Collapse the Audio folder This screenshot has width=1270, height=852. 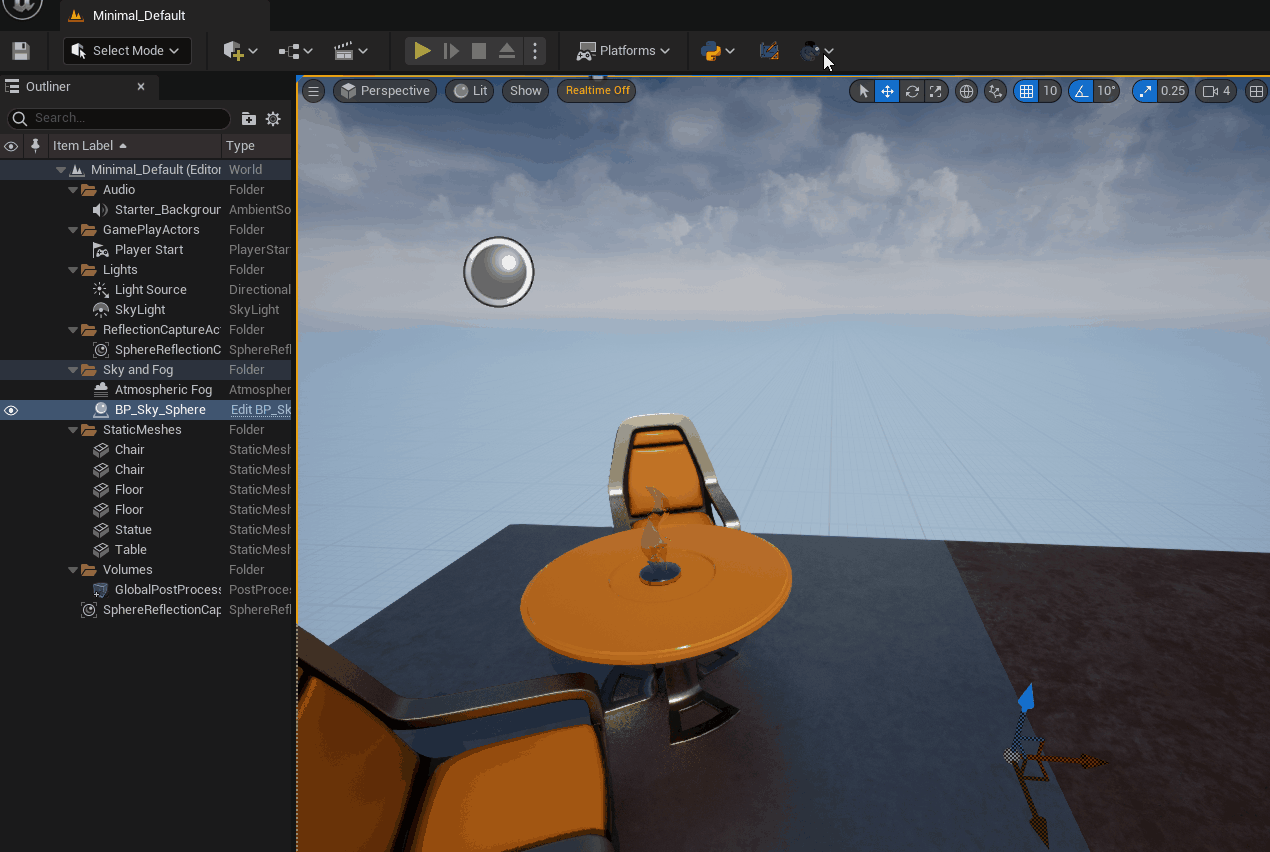[73, 190]
